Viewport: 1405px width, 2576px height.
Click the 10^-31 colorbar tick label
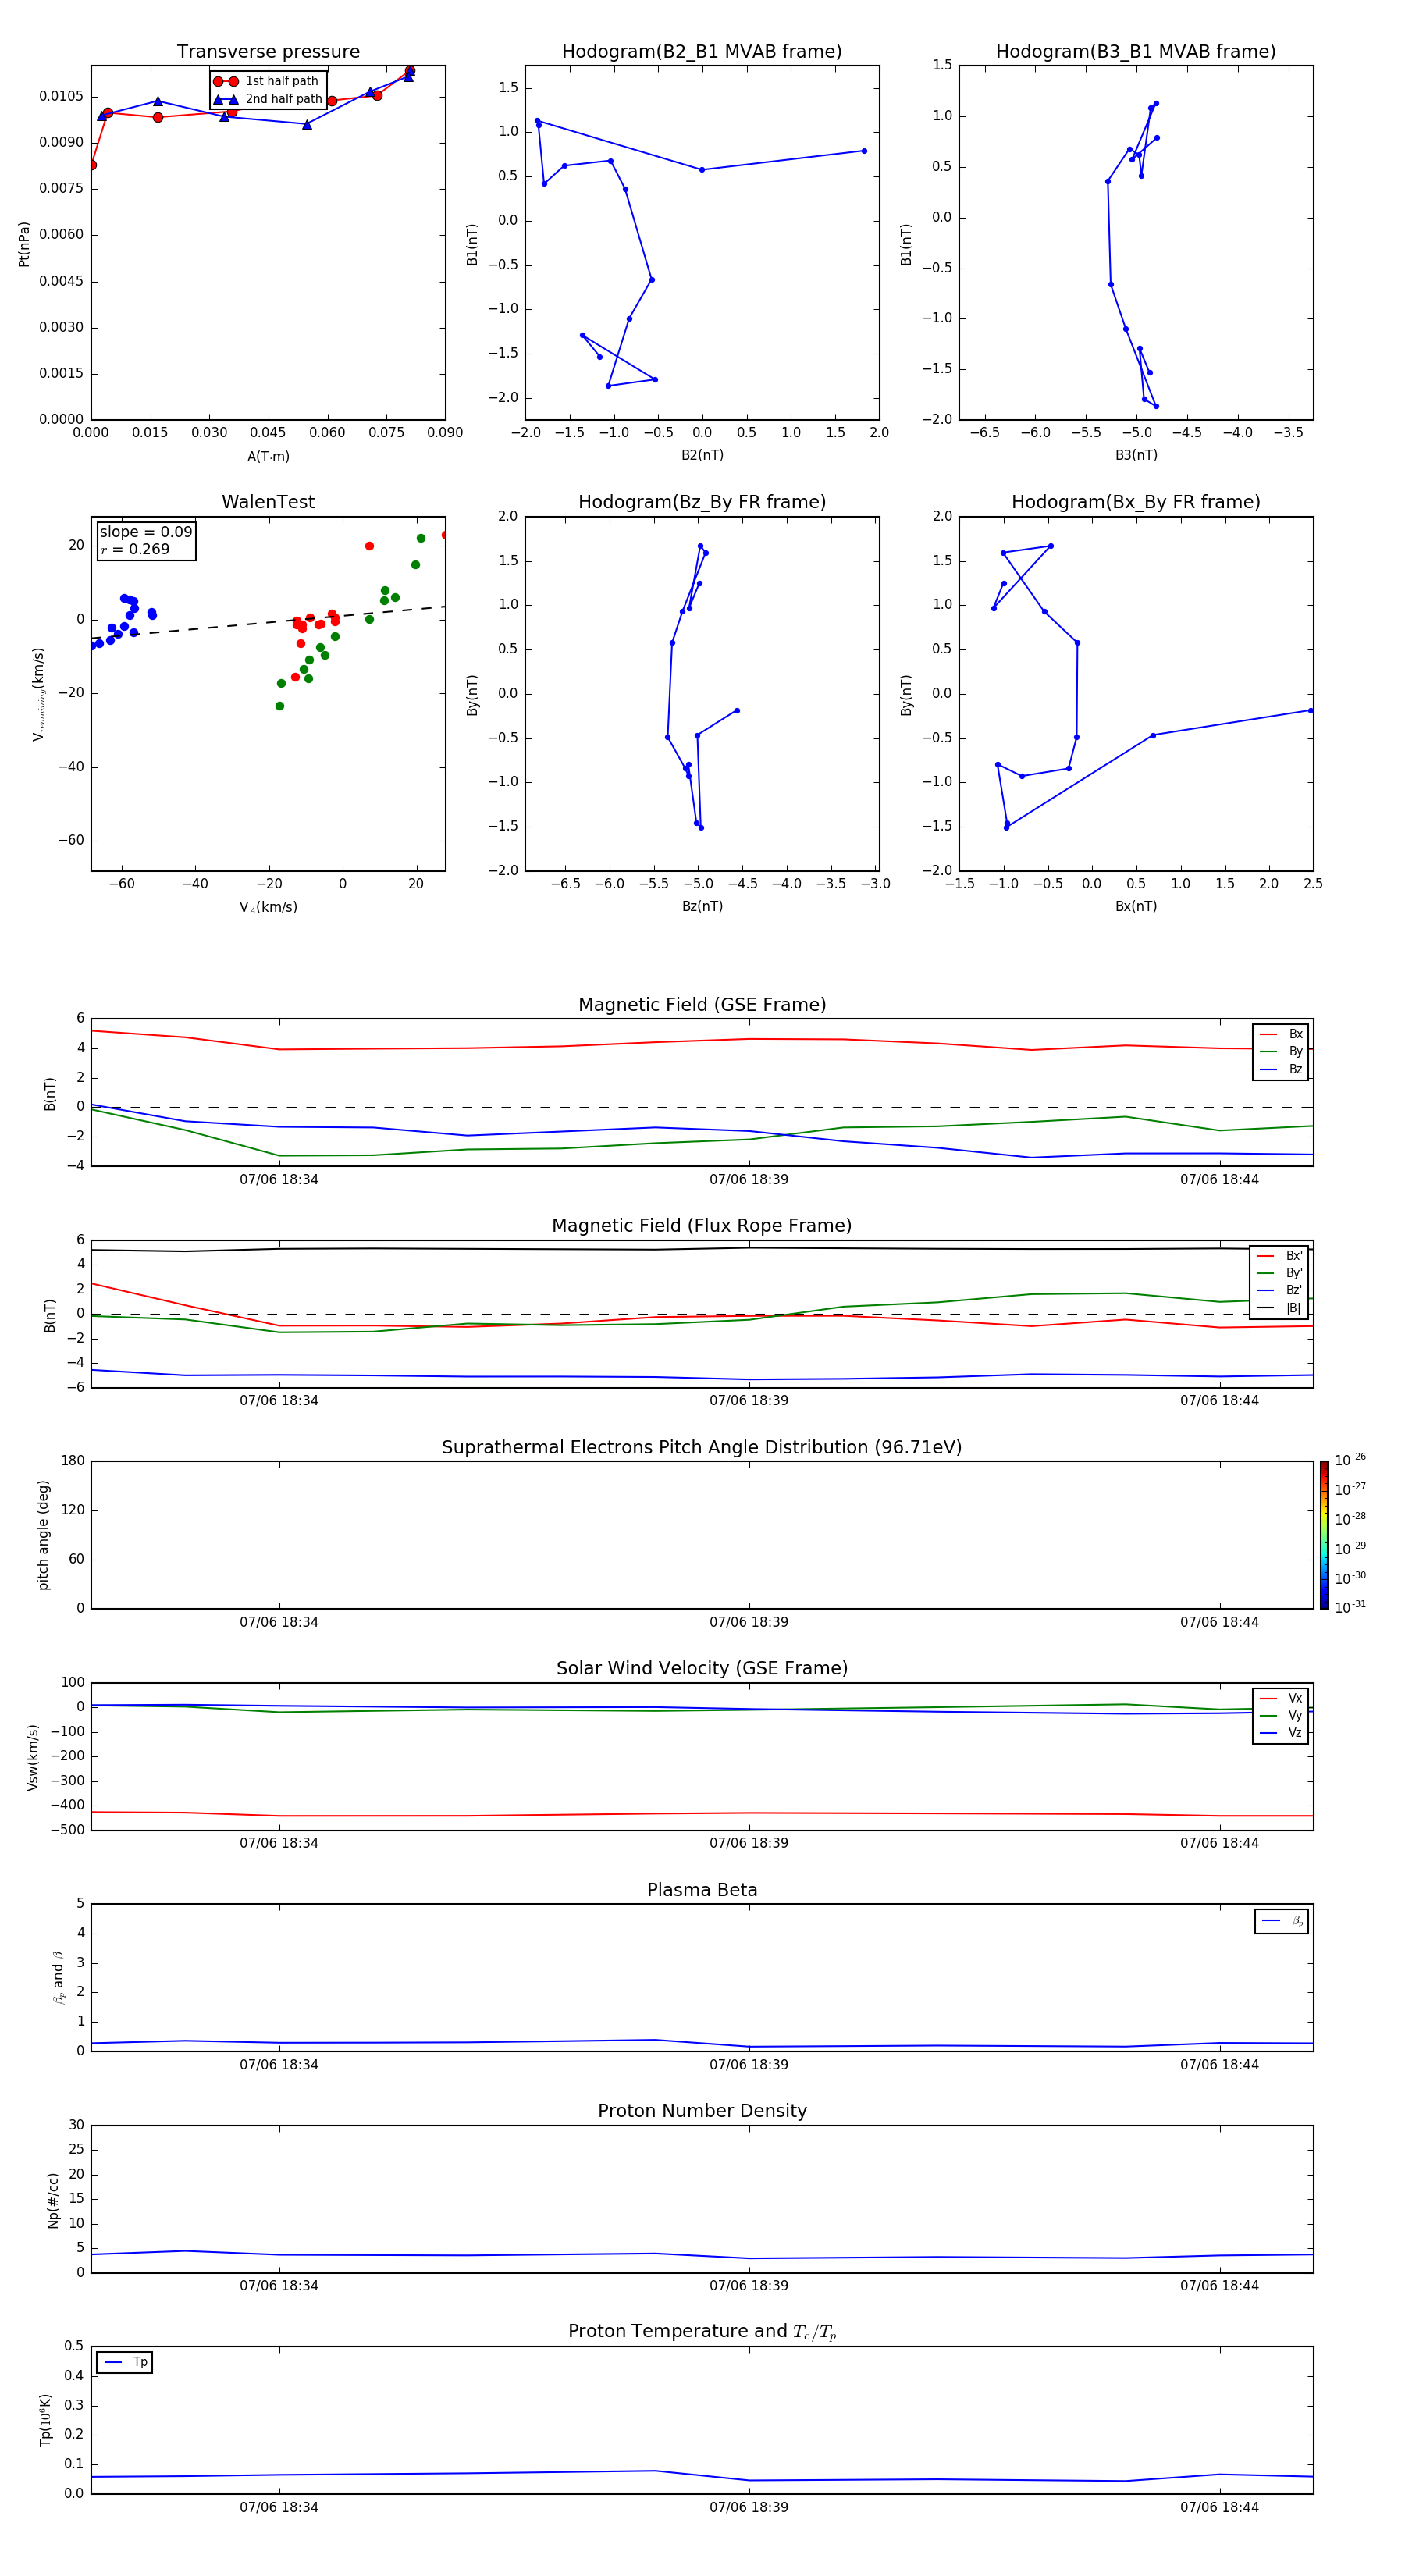1350,1607
